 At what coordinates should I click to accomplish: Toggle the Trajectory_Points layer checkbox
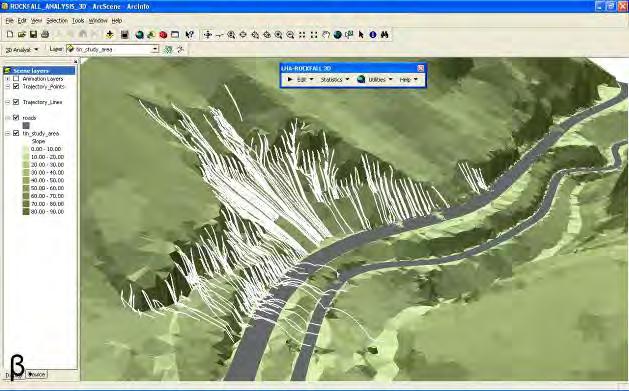[16, 86]
